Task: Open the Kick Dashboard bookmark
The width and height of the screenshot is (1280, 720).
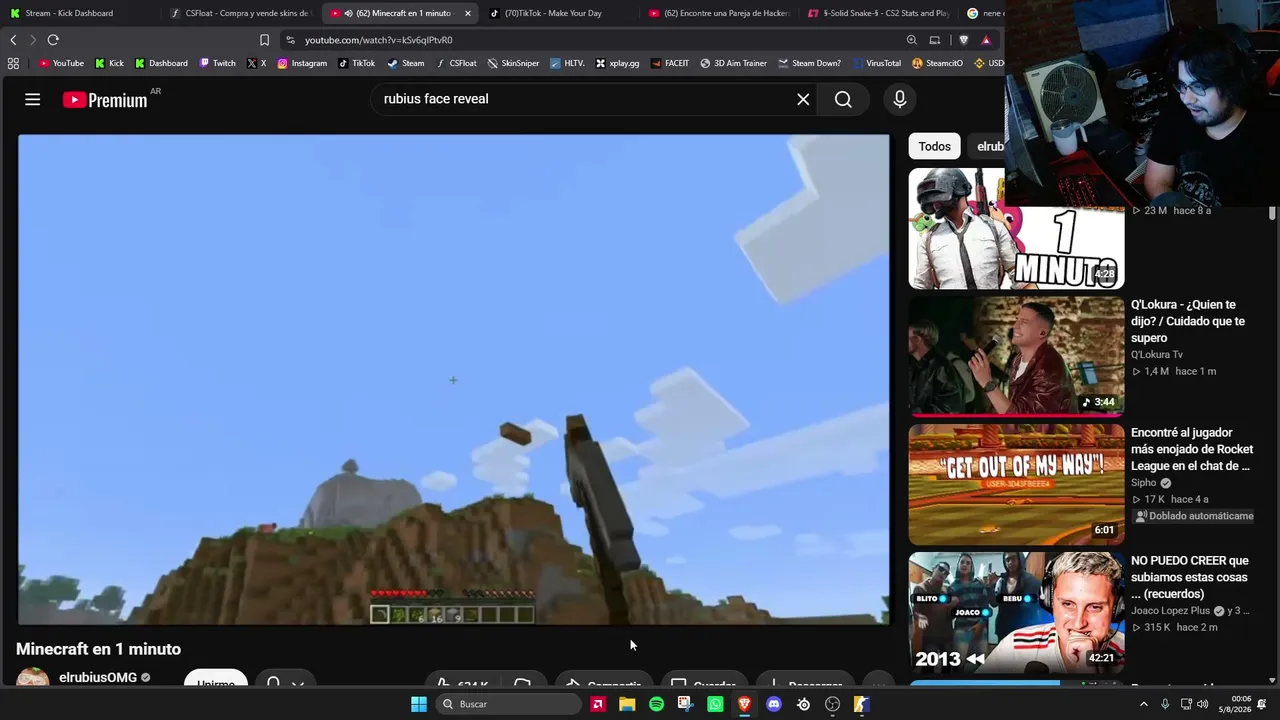Action: (160, 63)
